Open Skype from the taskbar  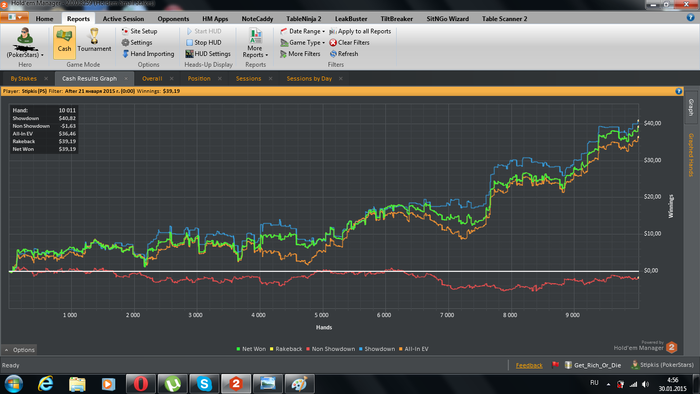click(204, 384)
